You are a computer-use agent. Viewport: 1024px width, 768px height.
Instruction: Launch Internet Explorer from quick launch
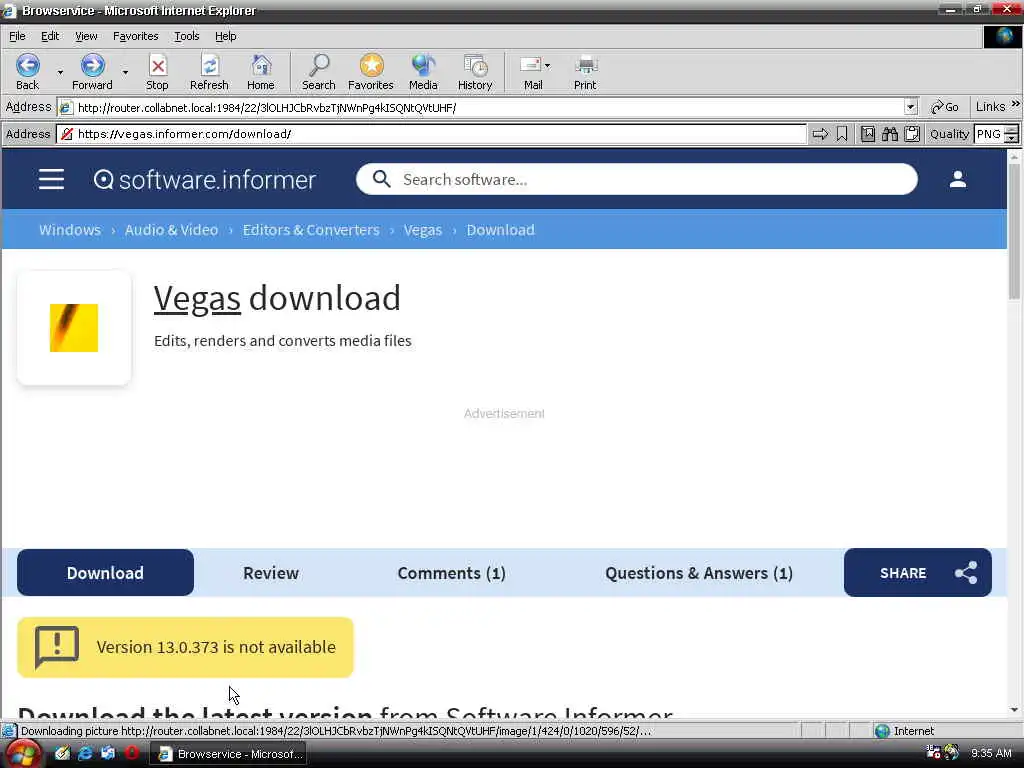click(85, 754)
